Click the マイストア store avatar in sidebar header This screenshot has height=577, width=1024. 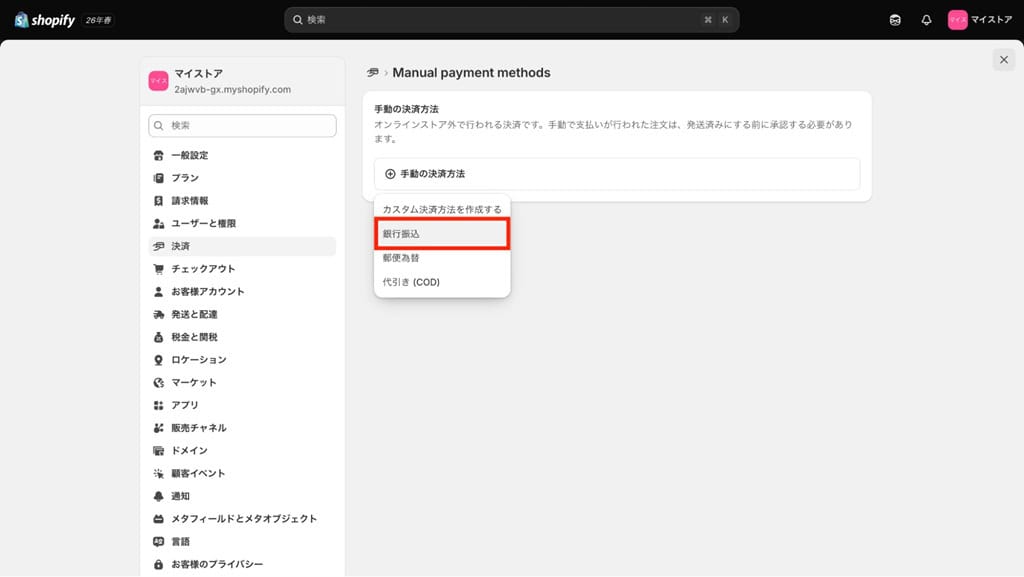pyautogui.click(x=158, y=81)
